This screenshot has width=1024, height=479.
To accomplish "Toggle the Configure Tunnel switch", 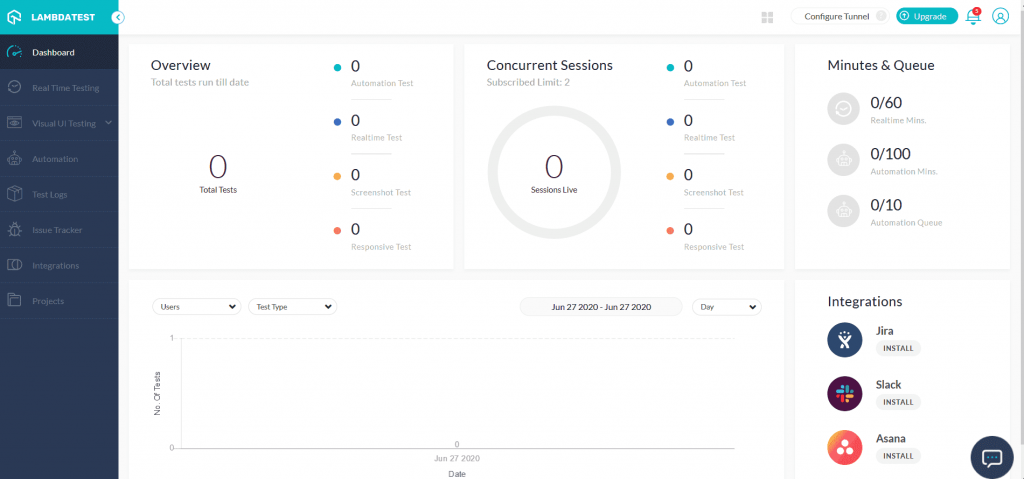I will coord(880,16).
